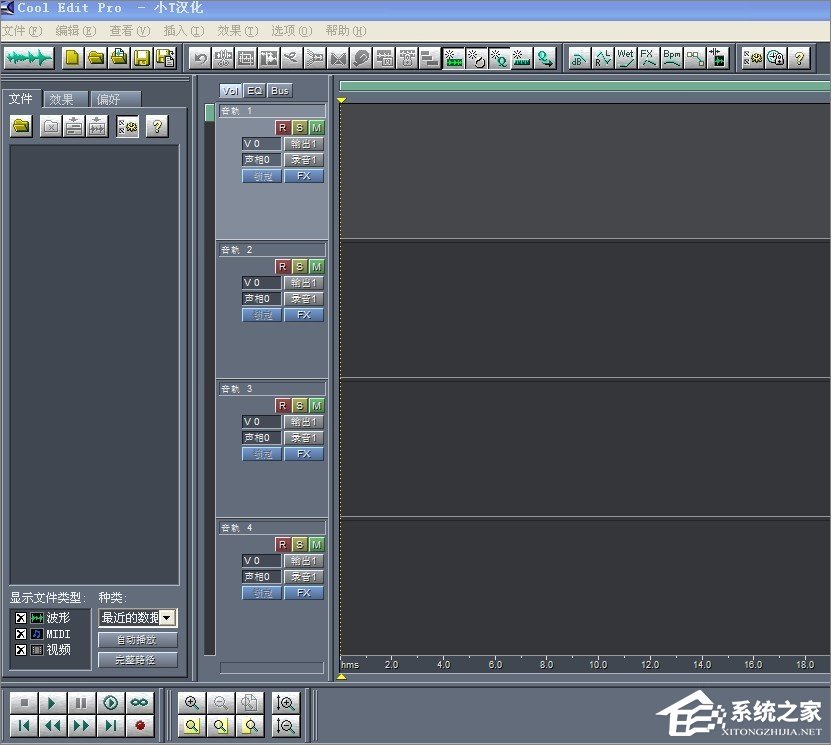This screenshot has height=745, width=831.
Task: Uncheck the 波形 file type checkbox
Action: tap(21, 618)
